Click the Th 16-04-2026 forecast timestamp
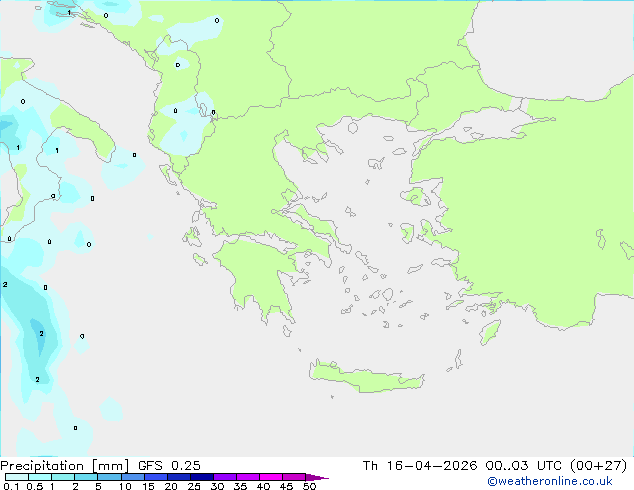 click(495, 466)
